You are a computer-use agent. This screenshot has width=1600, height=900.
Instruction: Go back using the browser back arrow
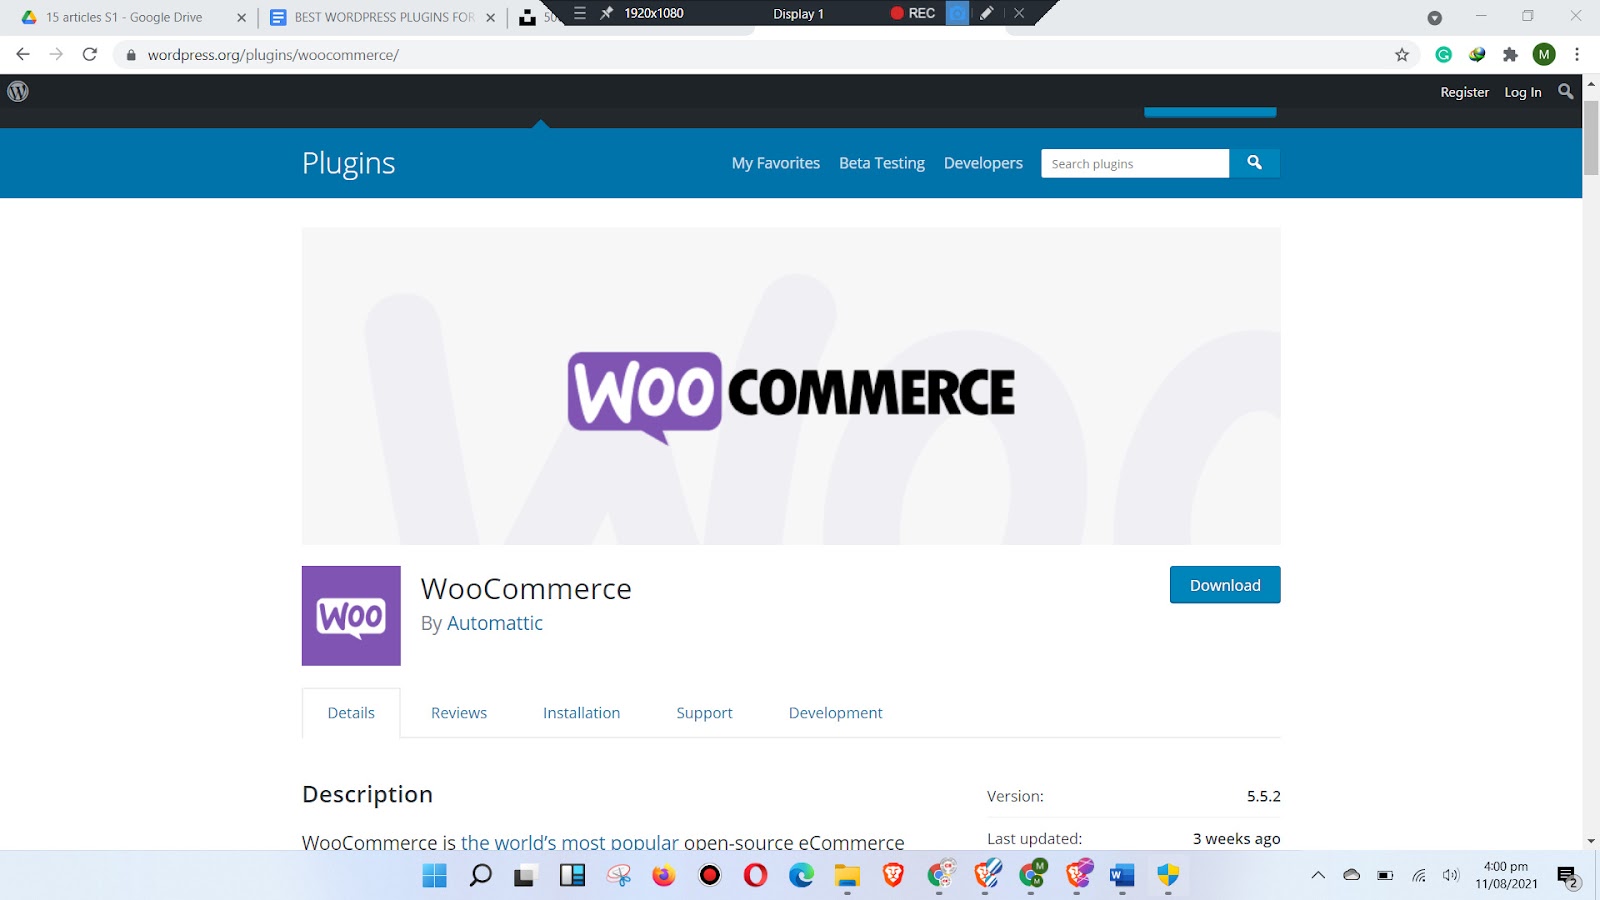23,54
